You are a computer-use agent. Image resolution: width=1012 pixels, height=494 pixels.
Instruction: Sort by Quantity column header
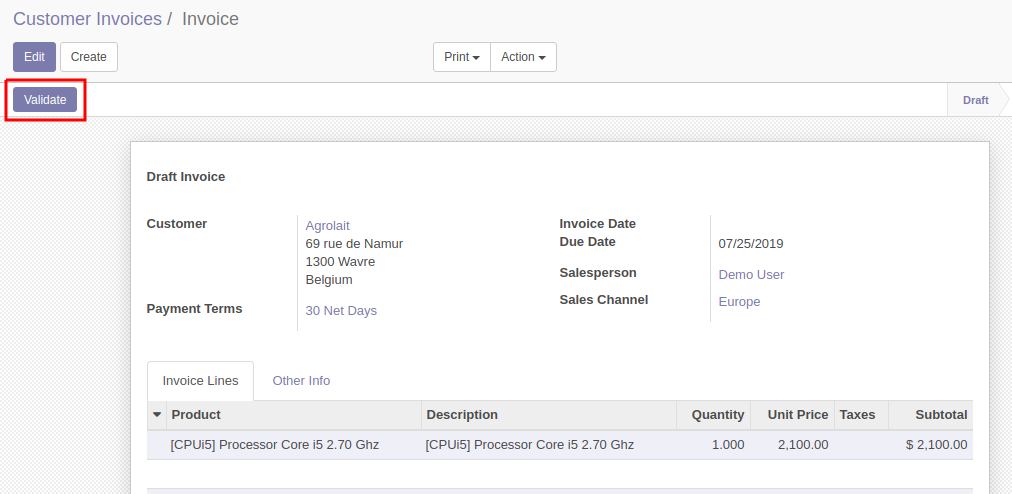(713, 415)
